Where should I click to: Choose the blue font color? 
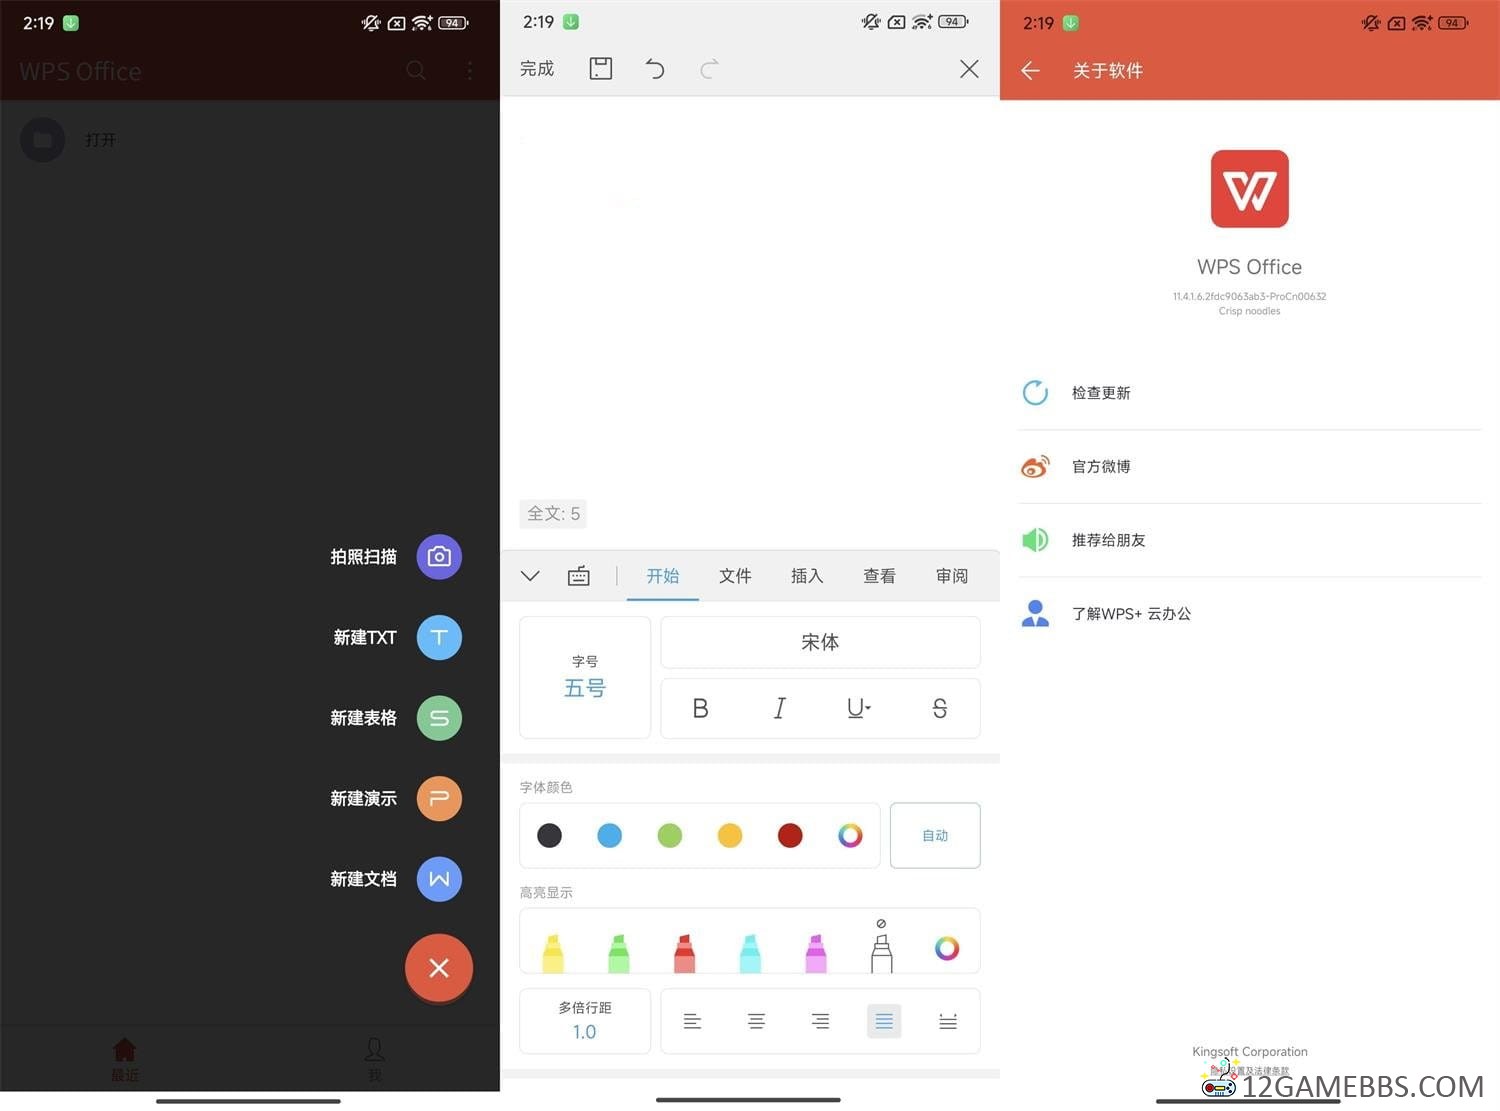(x=609, y=835)
